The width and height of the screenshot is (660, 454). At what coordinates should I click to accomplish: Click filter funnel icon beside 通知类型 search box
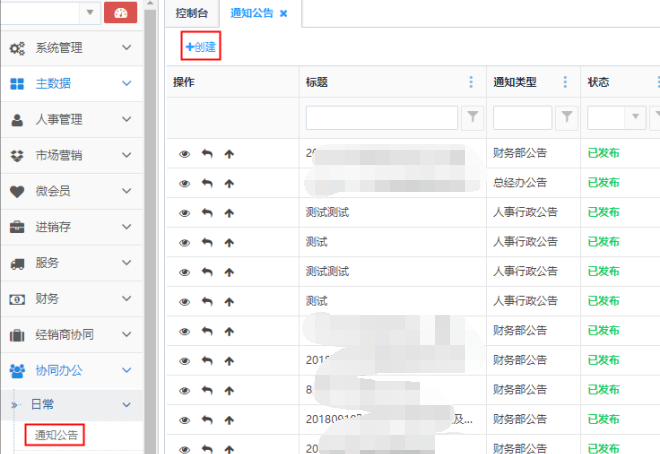567,118
